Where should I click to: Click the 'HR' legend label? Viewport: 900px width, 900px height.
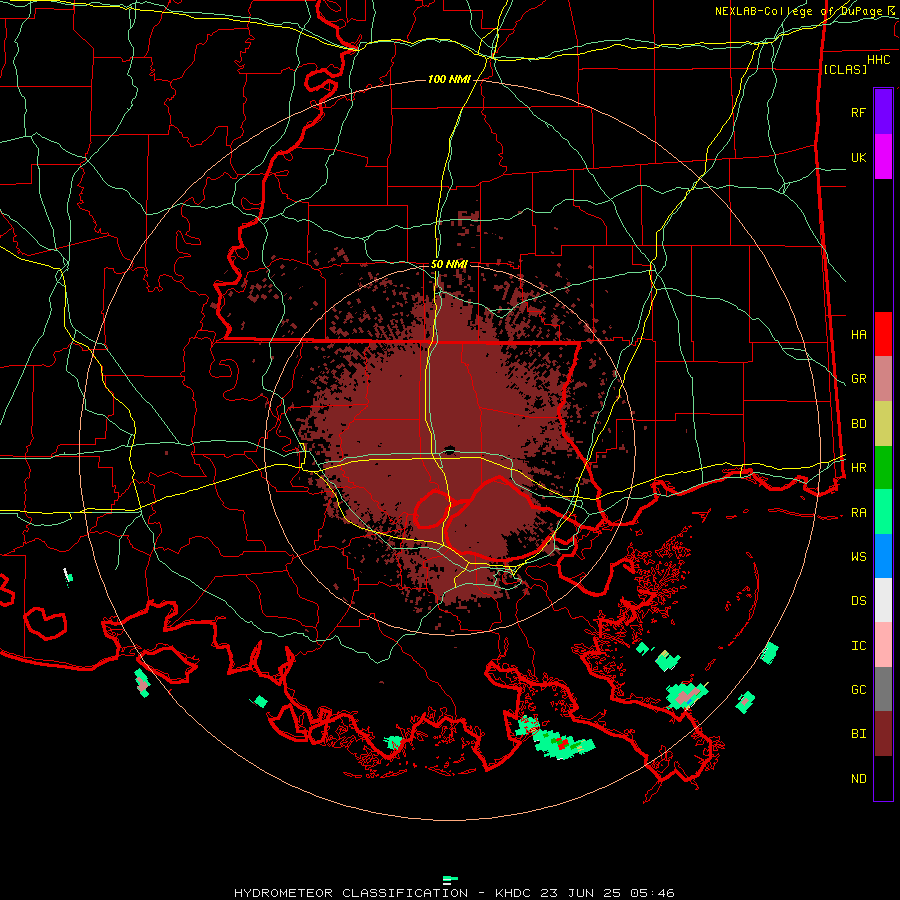click(858, 468)
